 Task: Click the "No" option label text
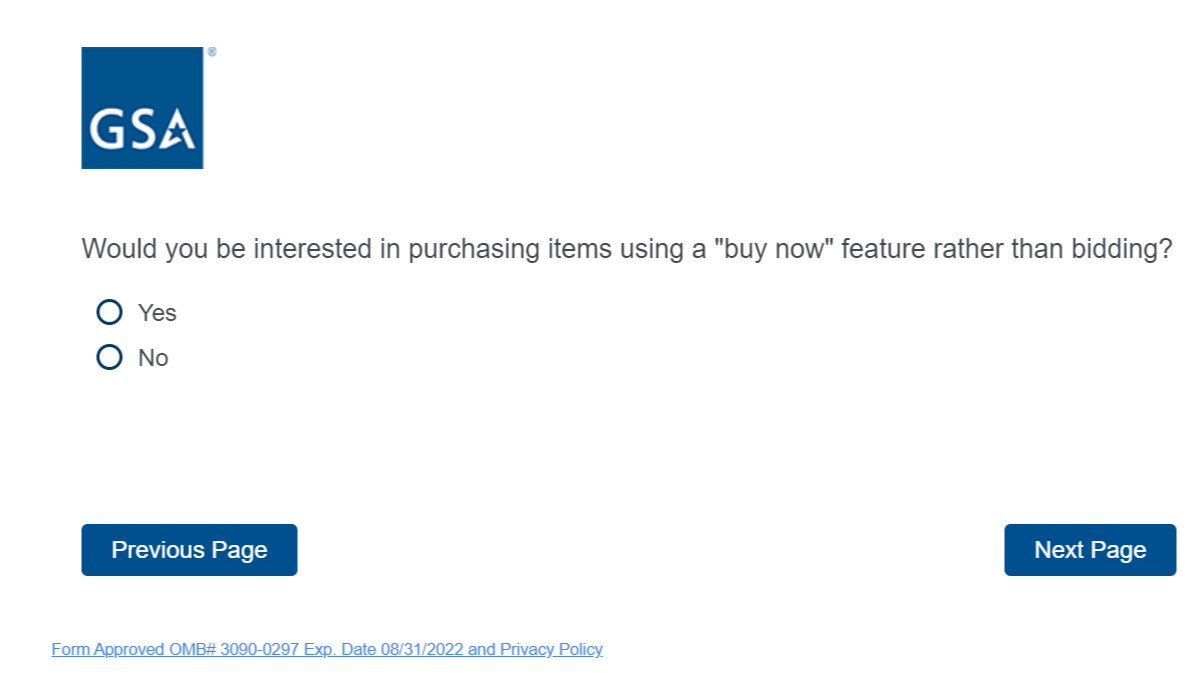click(x=153, y=358)
